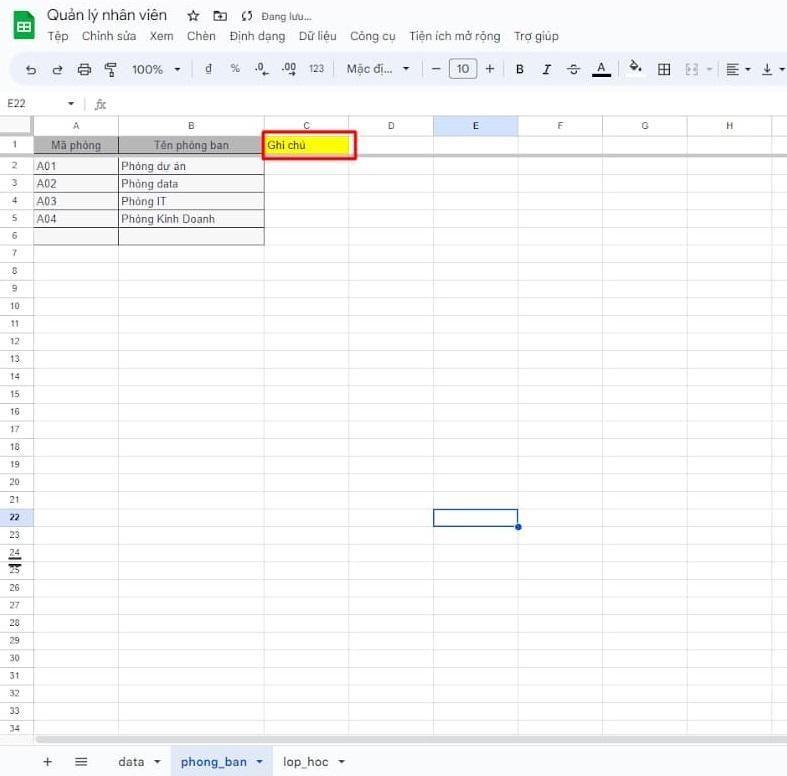Open the Google Sheets home logo
The height and width of the screenshot is (776, 787).
(24, 25)
